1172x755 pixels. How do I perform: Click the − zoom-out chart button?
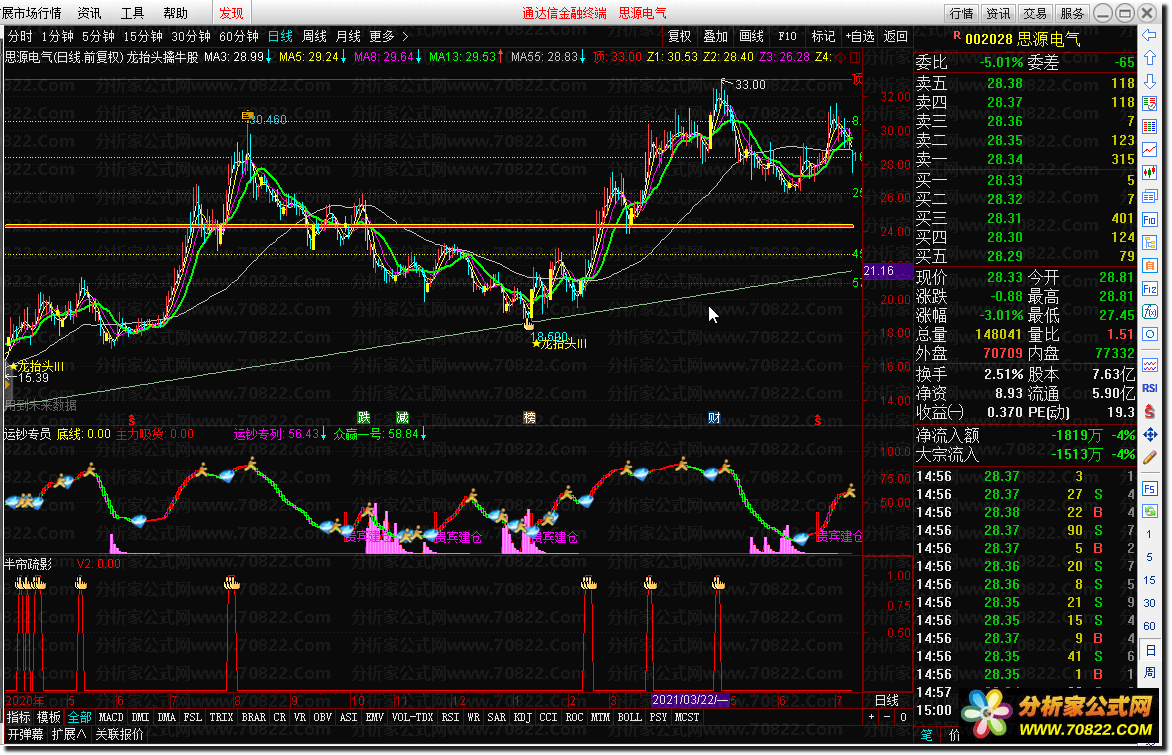tap(887, 717)
